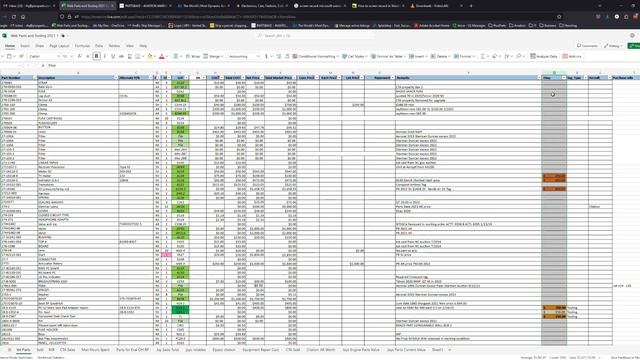Click the Excel app logo icon

[4, 36]
